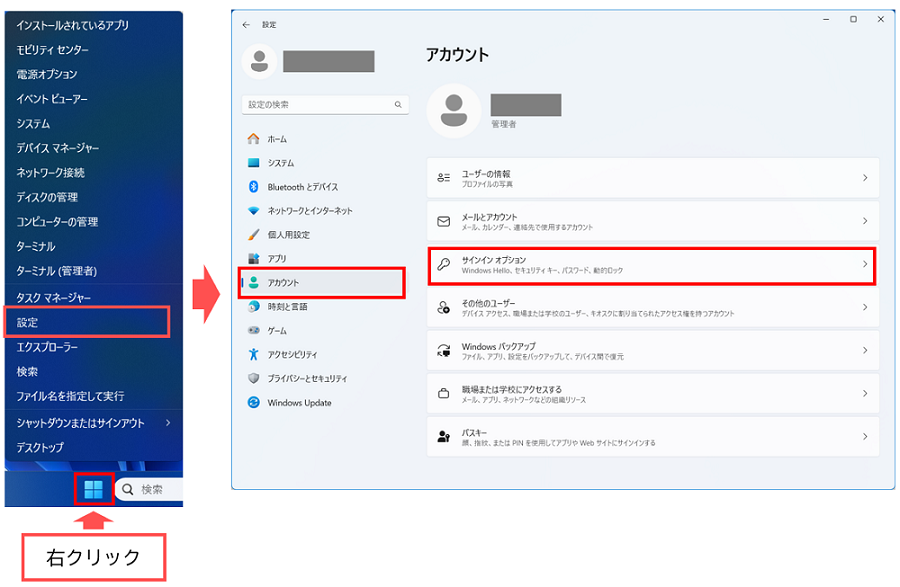
Task: Click the back arrow in Settings window
Action: click(246, 25)
